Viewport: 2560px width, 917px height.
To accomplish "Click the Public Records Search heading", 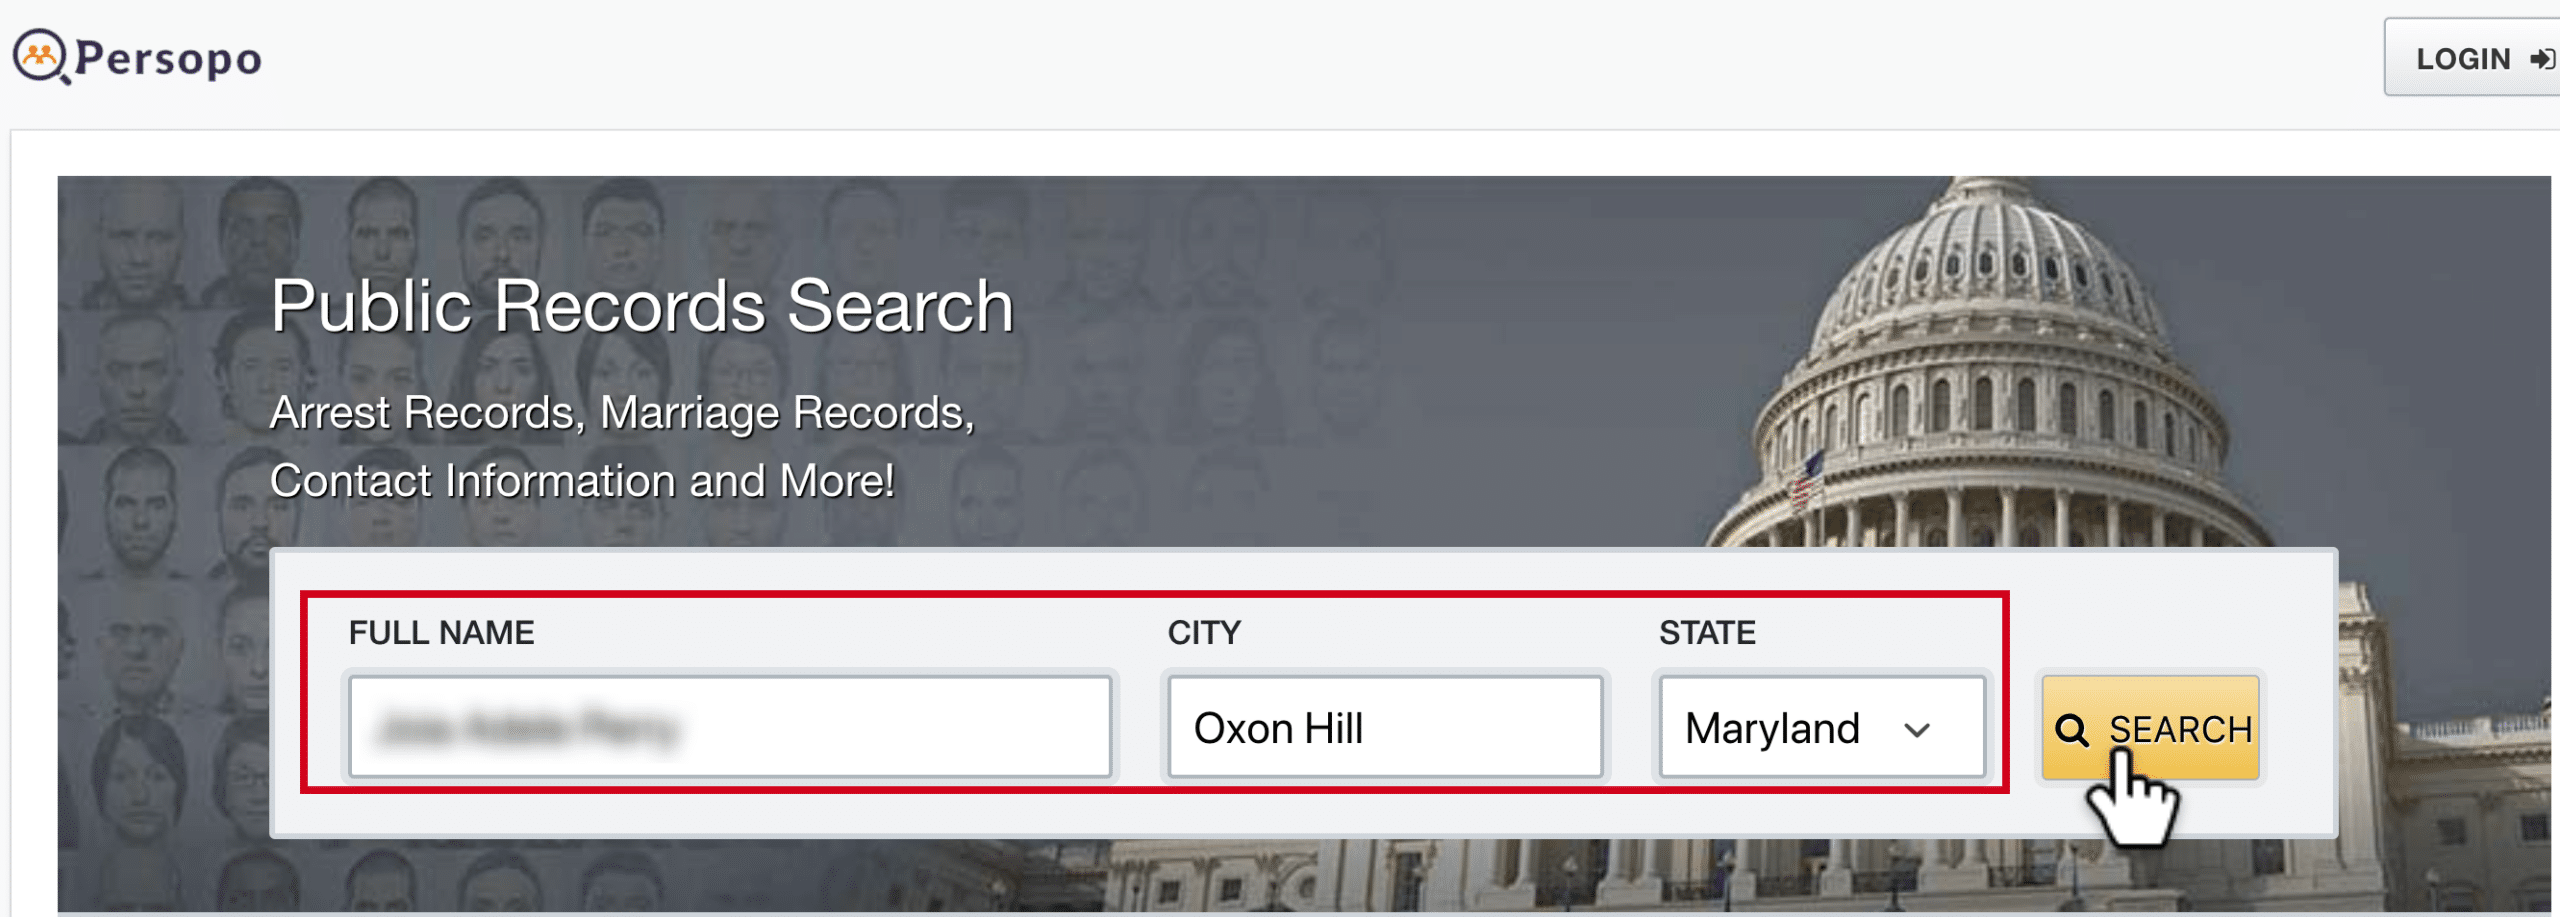I will point(642,305).
